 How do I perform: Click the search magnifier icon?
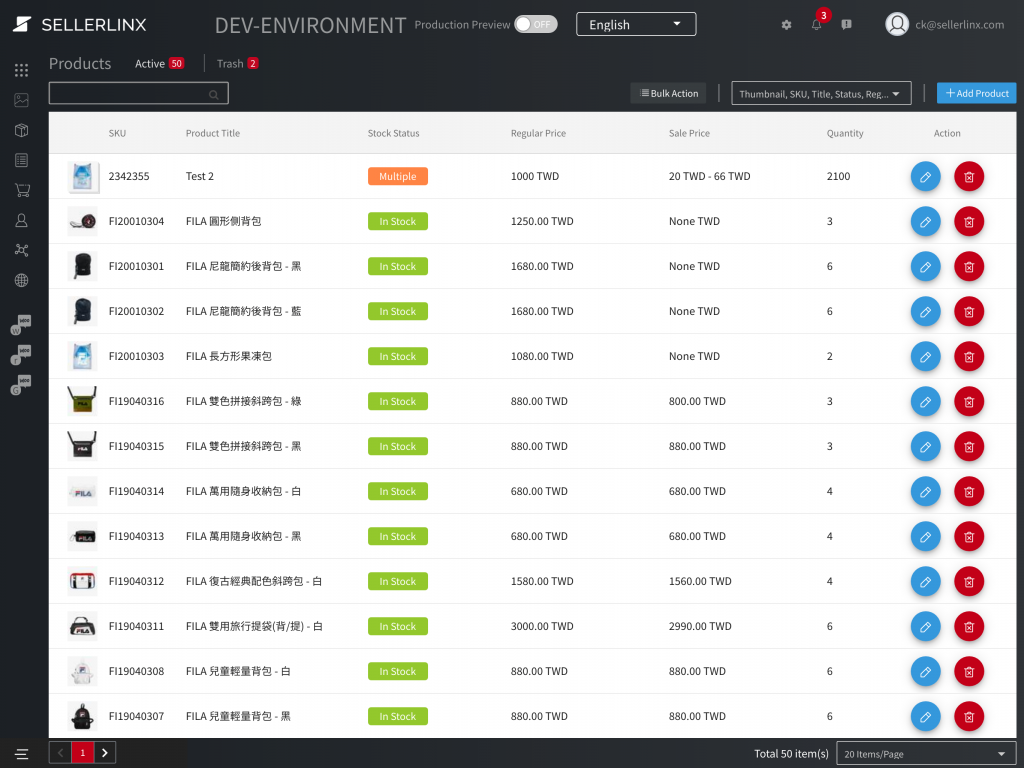click(214, 95)
